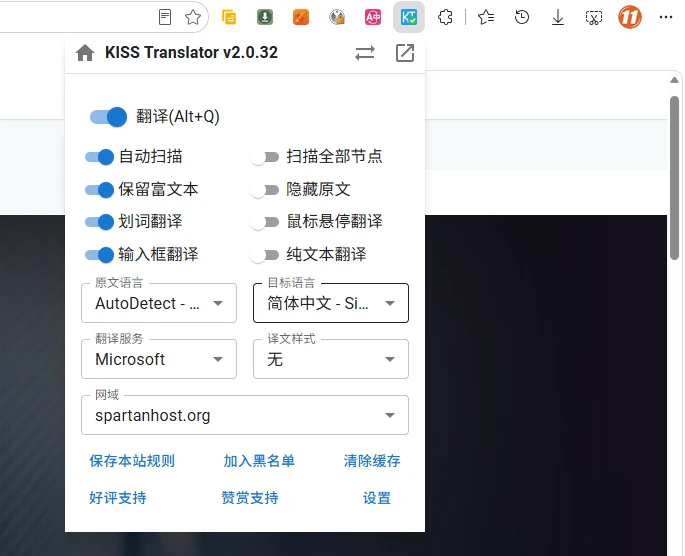Enable the 隐藏原文 switch
The height and width of the screenshot is (556, 685).
point(265,190)
